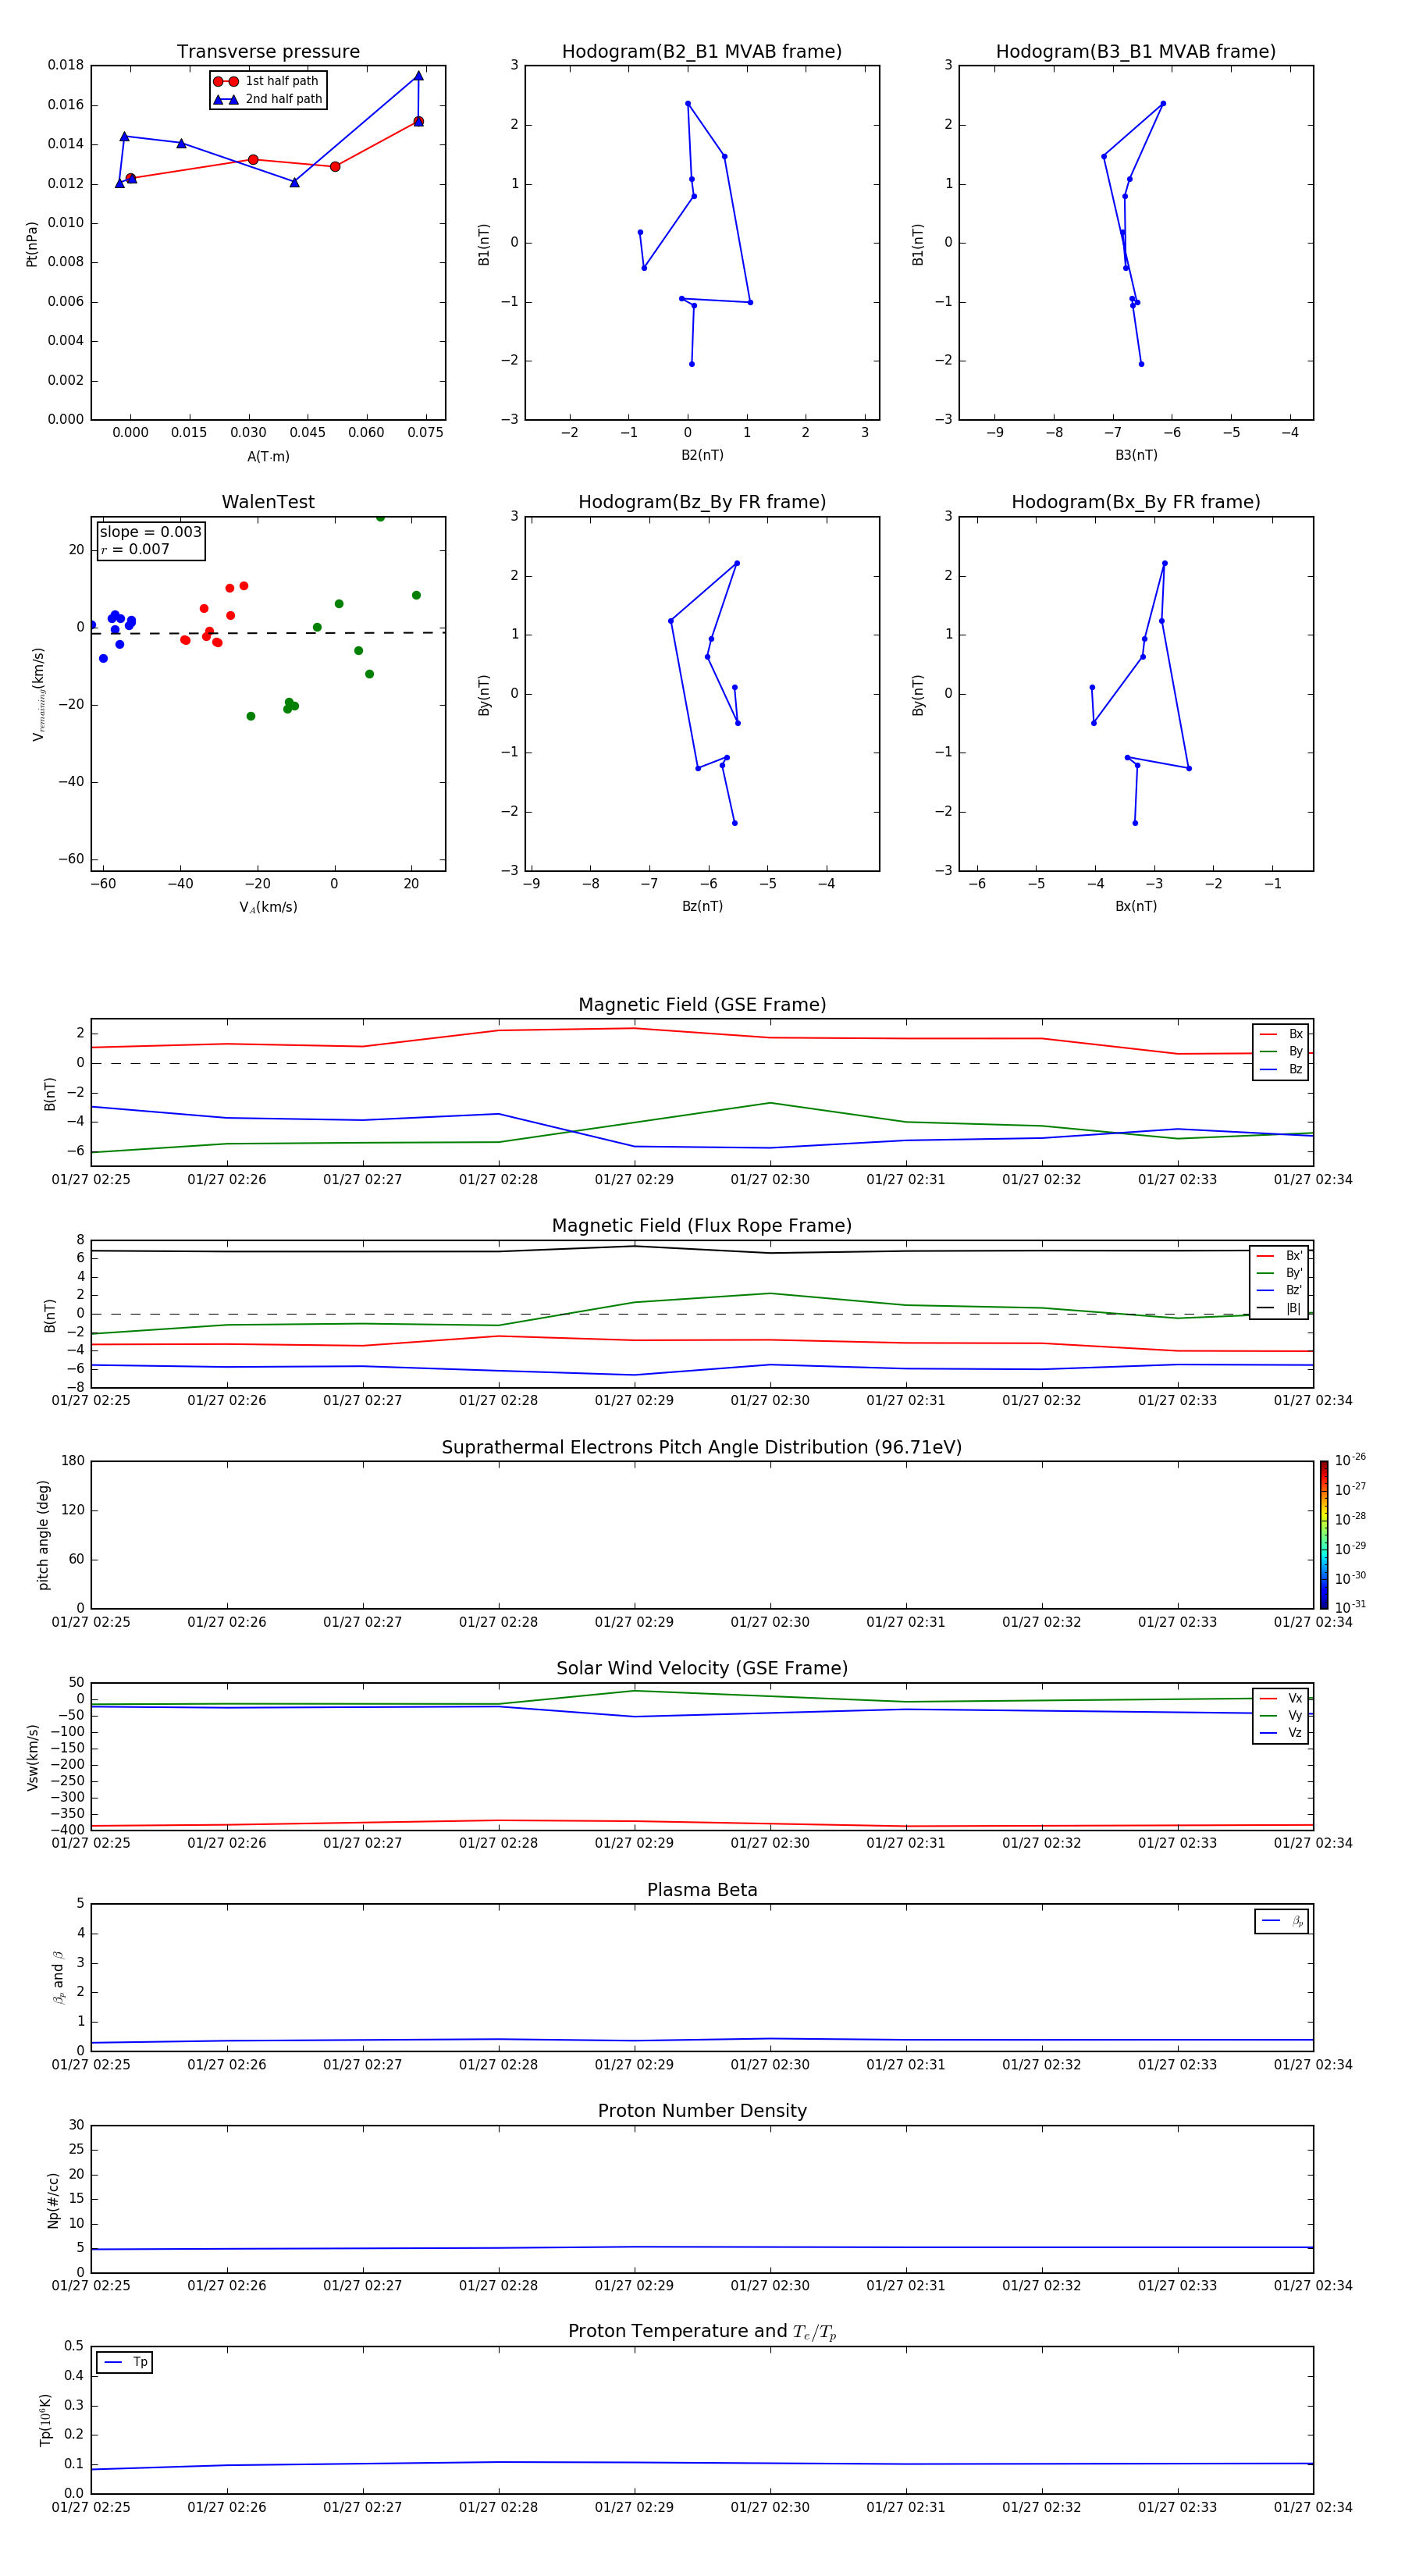This screenshot has height=2576, width=1405.
Task: Click the "Tp" legend in Proton Temperature panel
Action: [x=125, y=2362]
